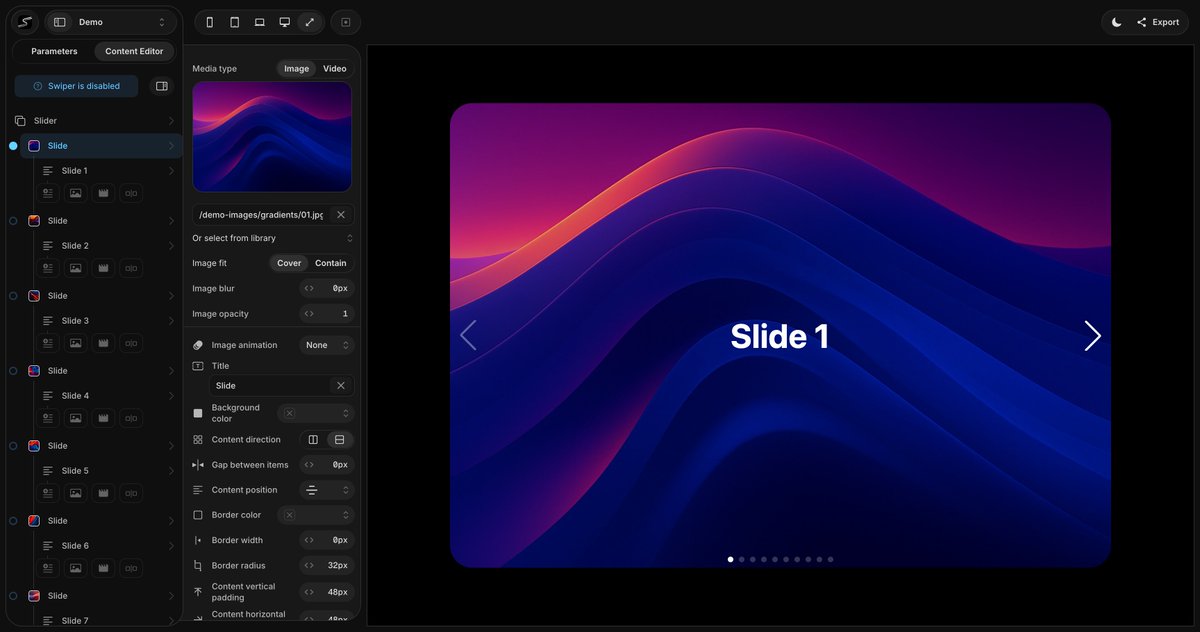Click the Swiper Studio logo icon

[27, 22]
